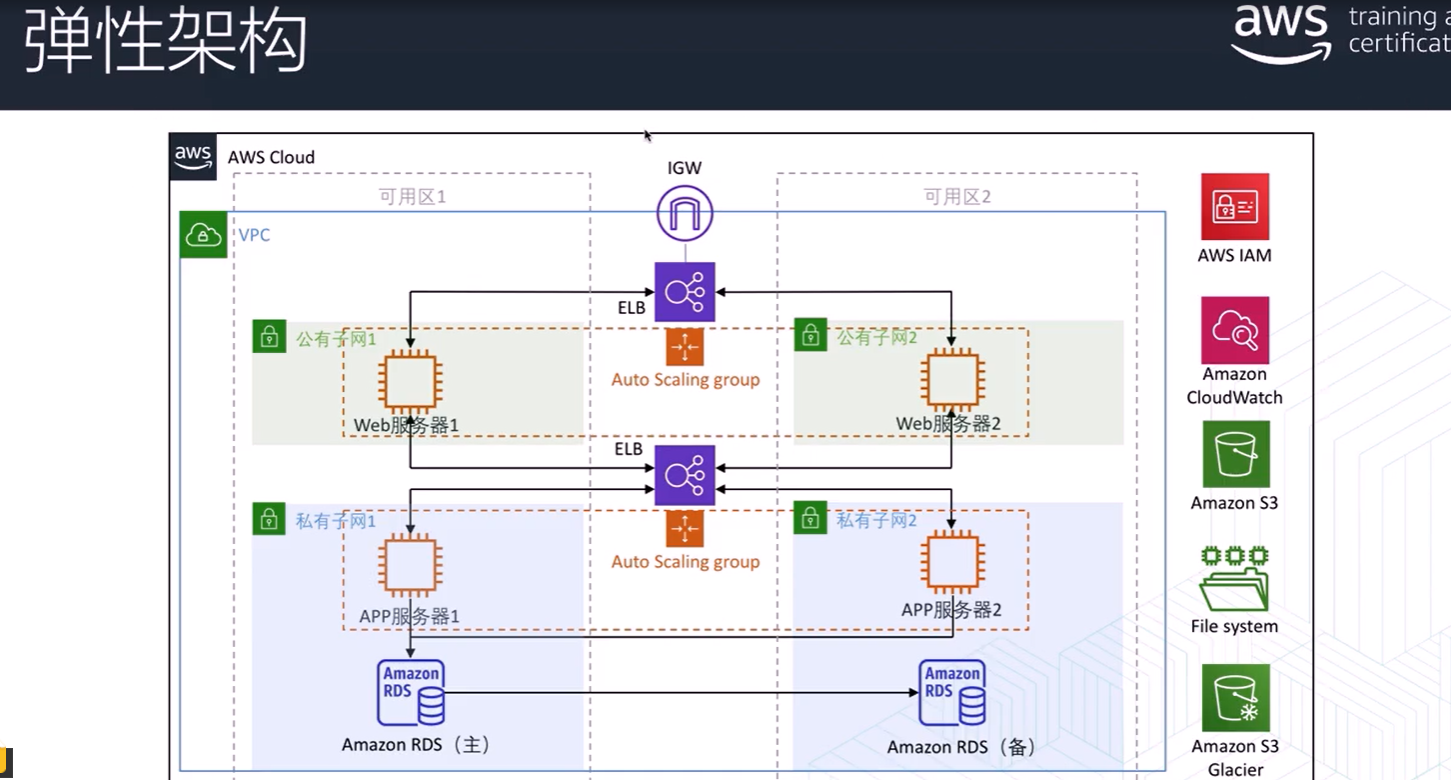Click the 公有子网2 label text

coord(877,337)
